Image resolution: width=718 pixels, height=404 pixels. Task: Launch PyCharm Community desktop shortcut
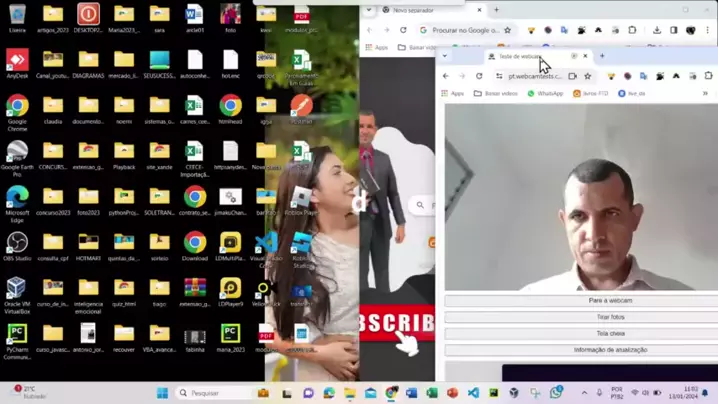tap(17, 334)
